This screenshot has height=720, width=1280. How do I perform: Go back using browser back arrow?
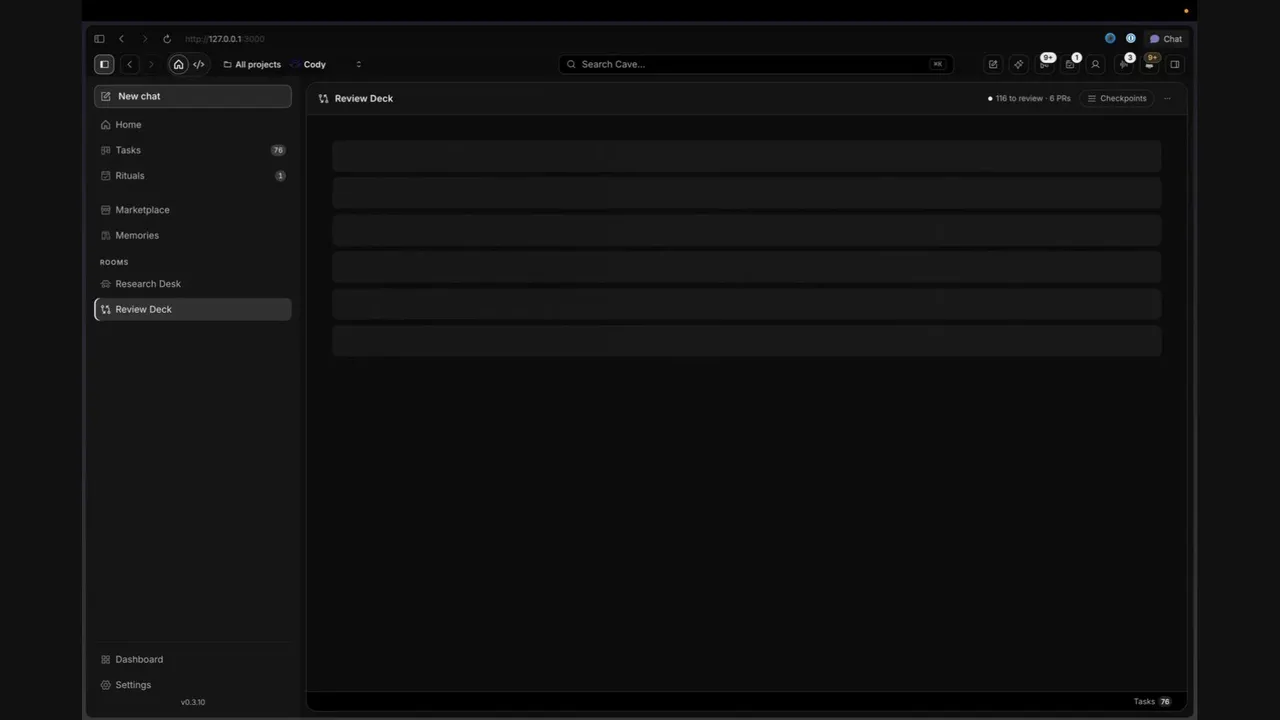click(x=121, y=39)
